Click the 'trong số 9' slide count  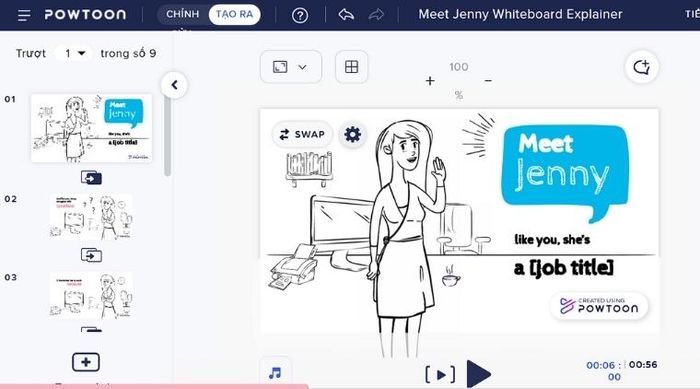pos(128,54)
